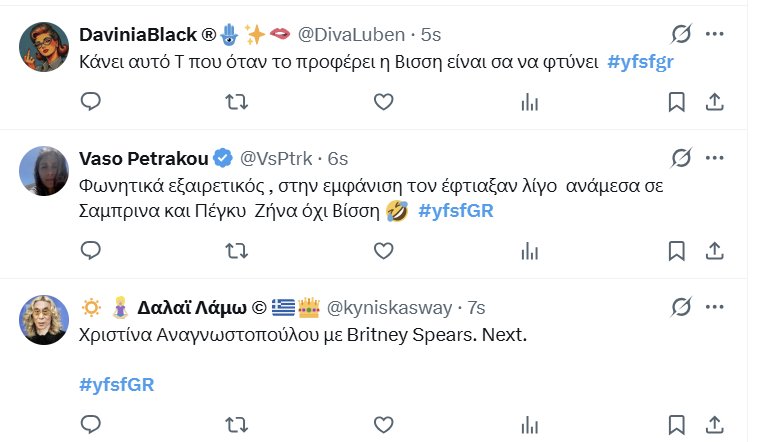Image resolution: width=772 pixels, height=442 pixels.
Task: Open #yfsfGR hashtag in Vaso Petrakou's tweet
Action: [x=455, y=211]
